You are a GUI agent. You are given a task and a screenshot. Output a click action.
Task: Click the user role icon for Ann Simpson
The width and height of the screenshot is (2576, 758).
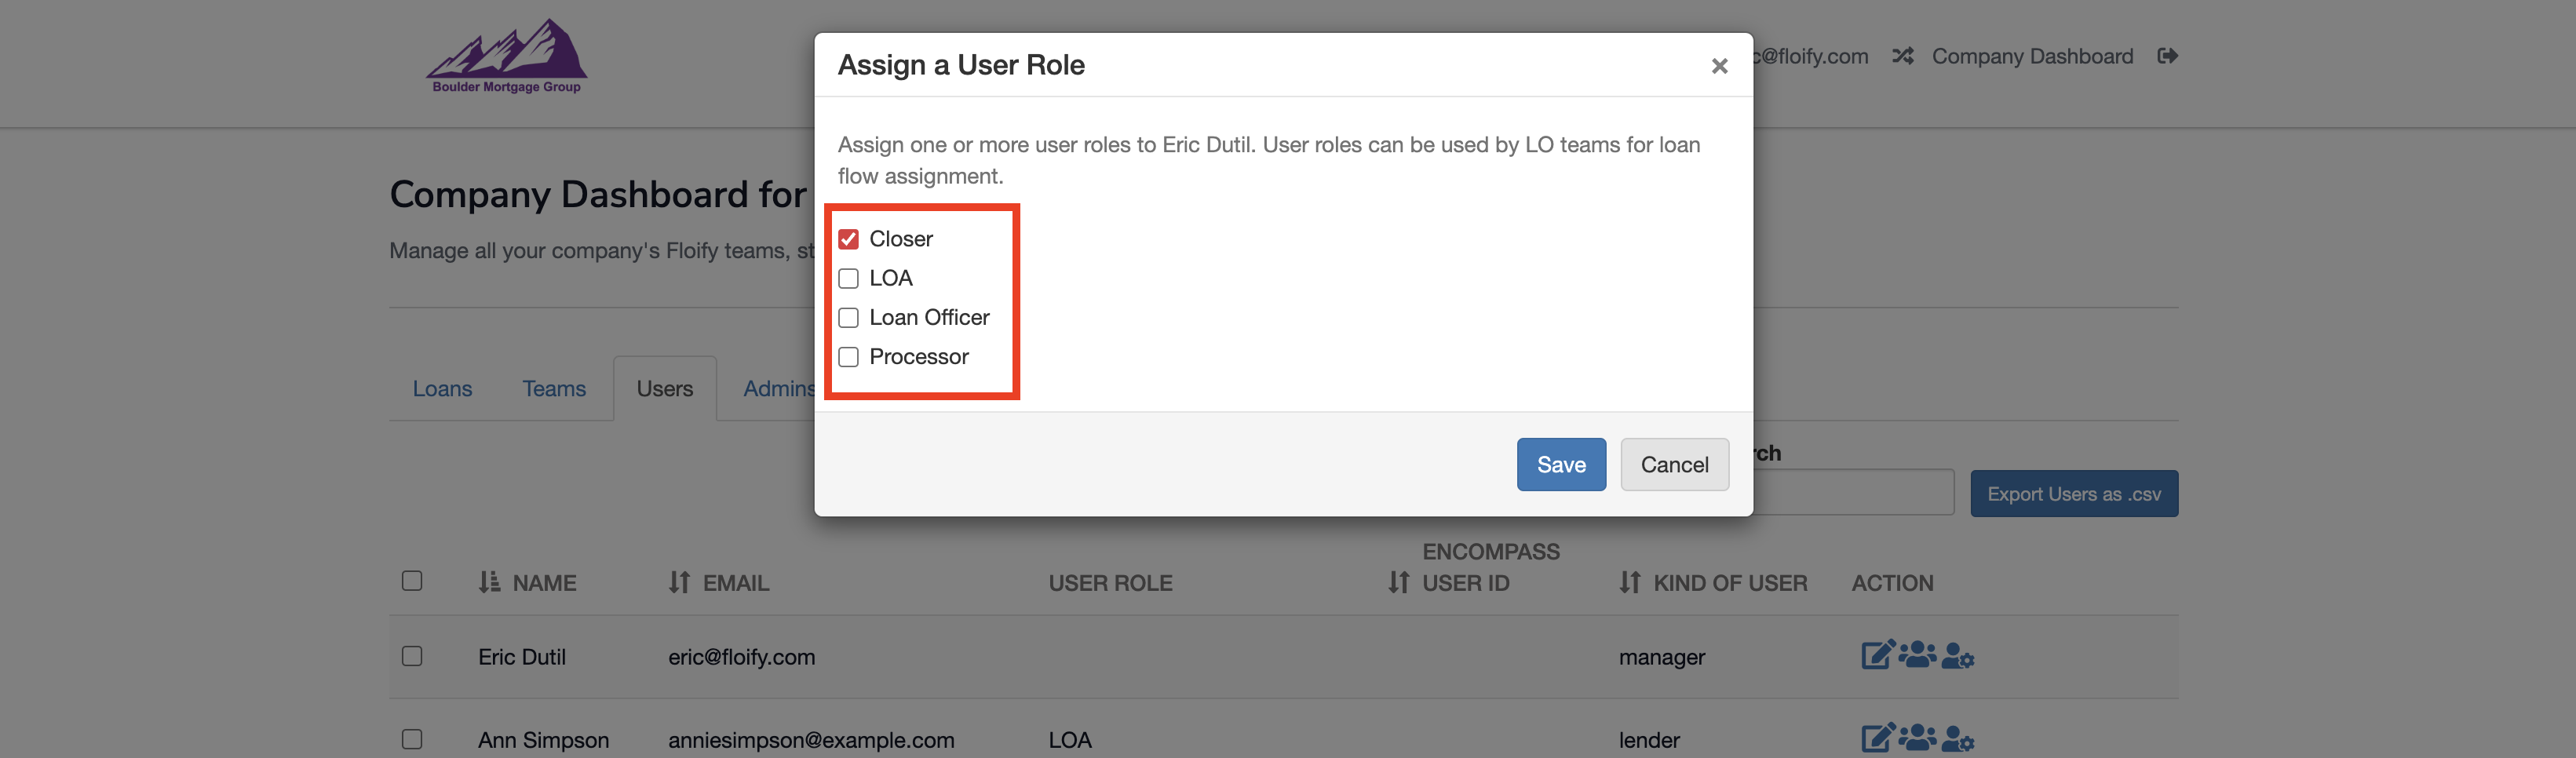click(1957, 740)
